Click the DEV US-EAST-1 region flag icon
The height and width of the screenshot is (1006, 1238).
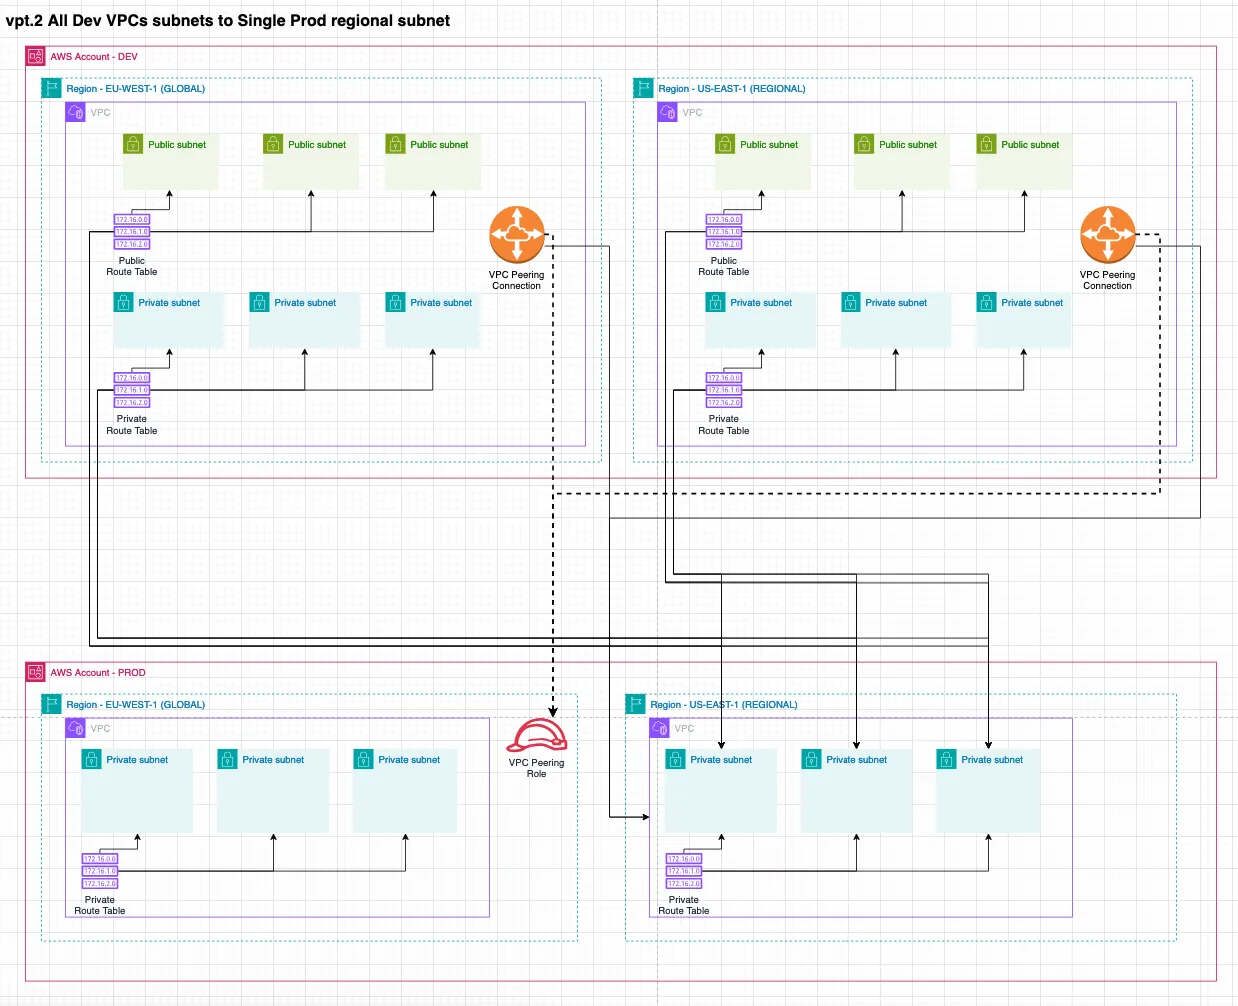point(643,89)
